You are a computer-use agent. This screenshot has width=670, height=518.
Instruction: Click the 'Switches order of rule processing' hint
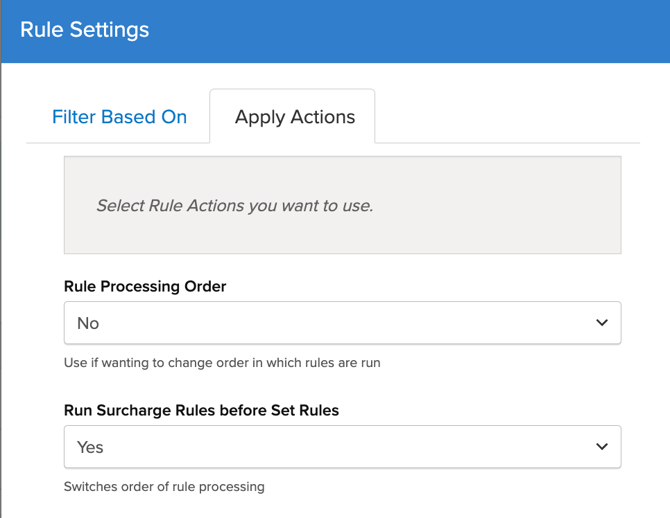click(x=164, y=487)
